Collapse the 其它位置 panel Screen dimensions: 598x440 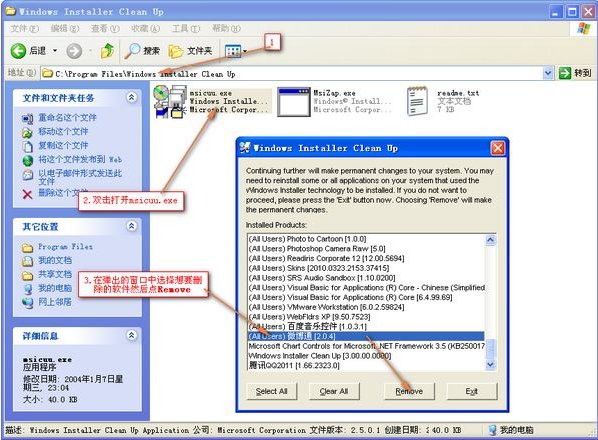pos(131,226)
